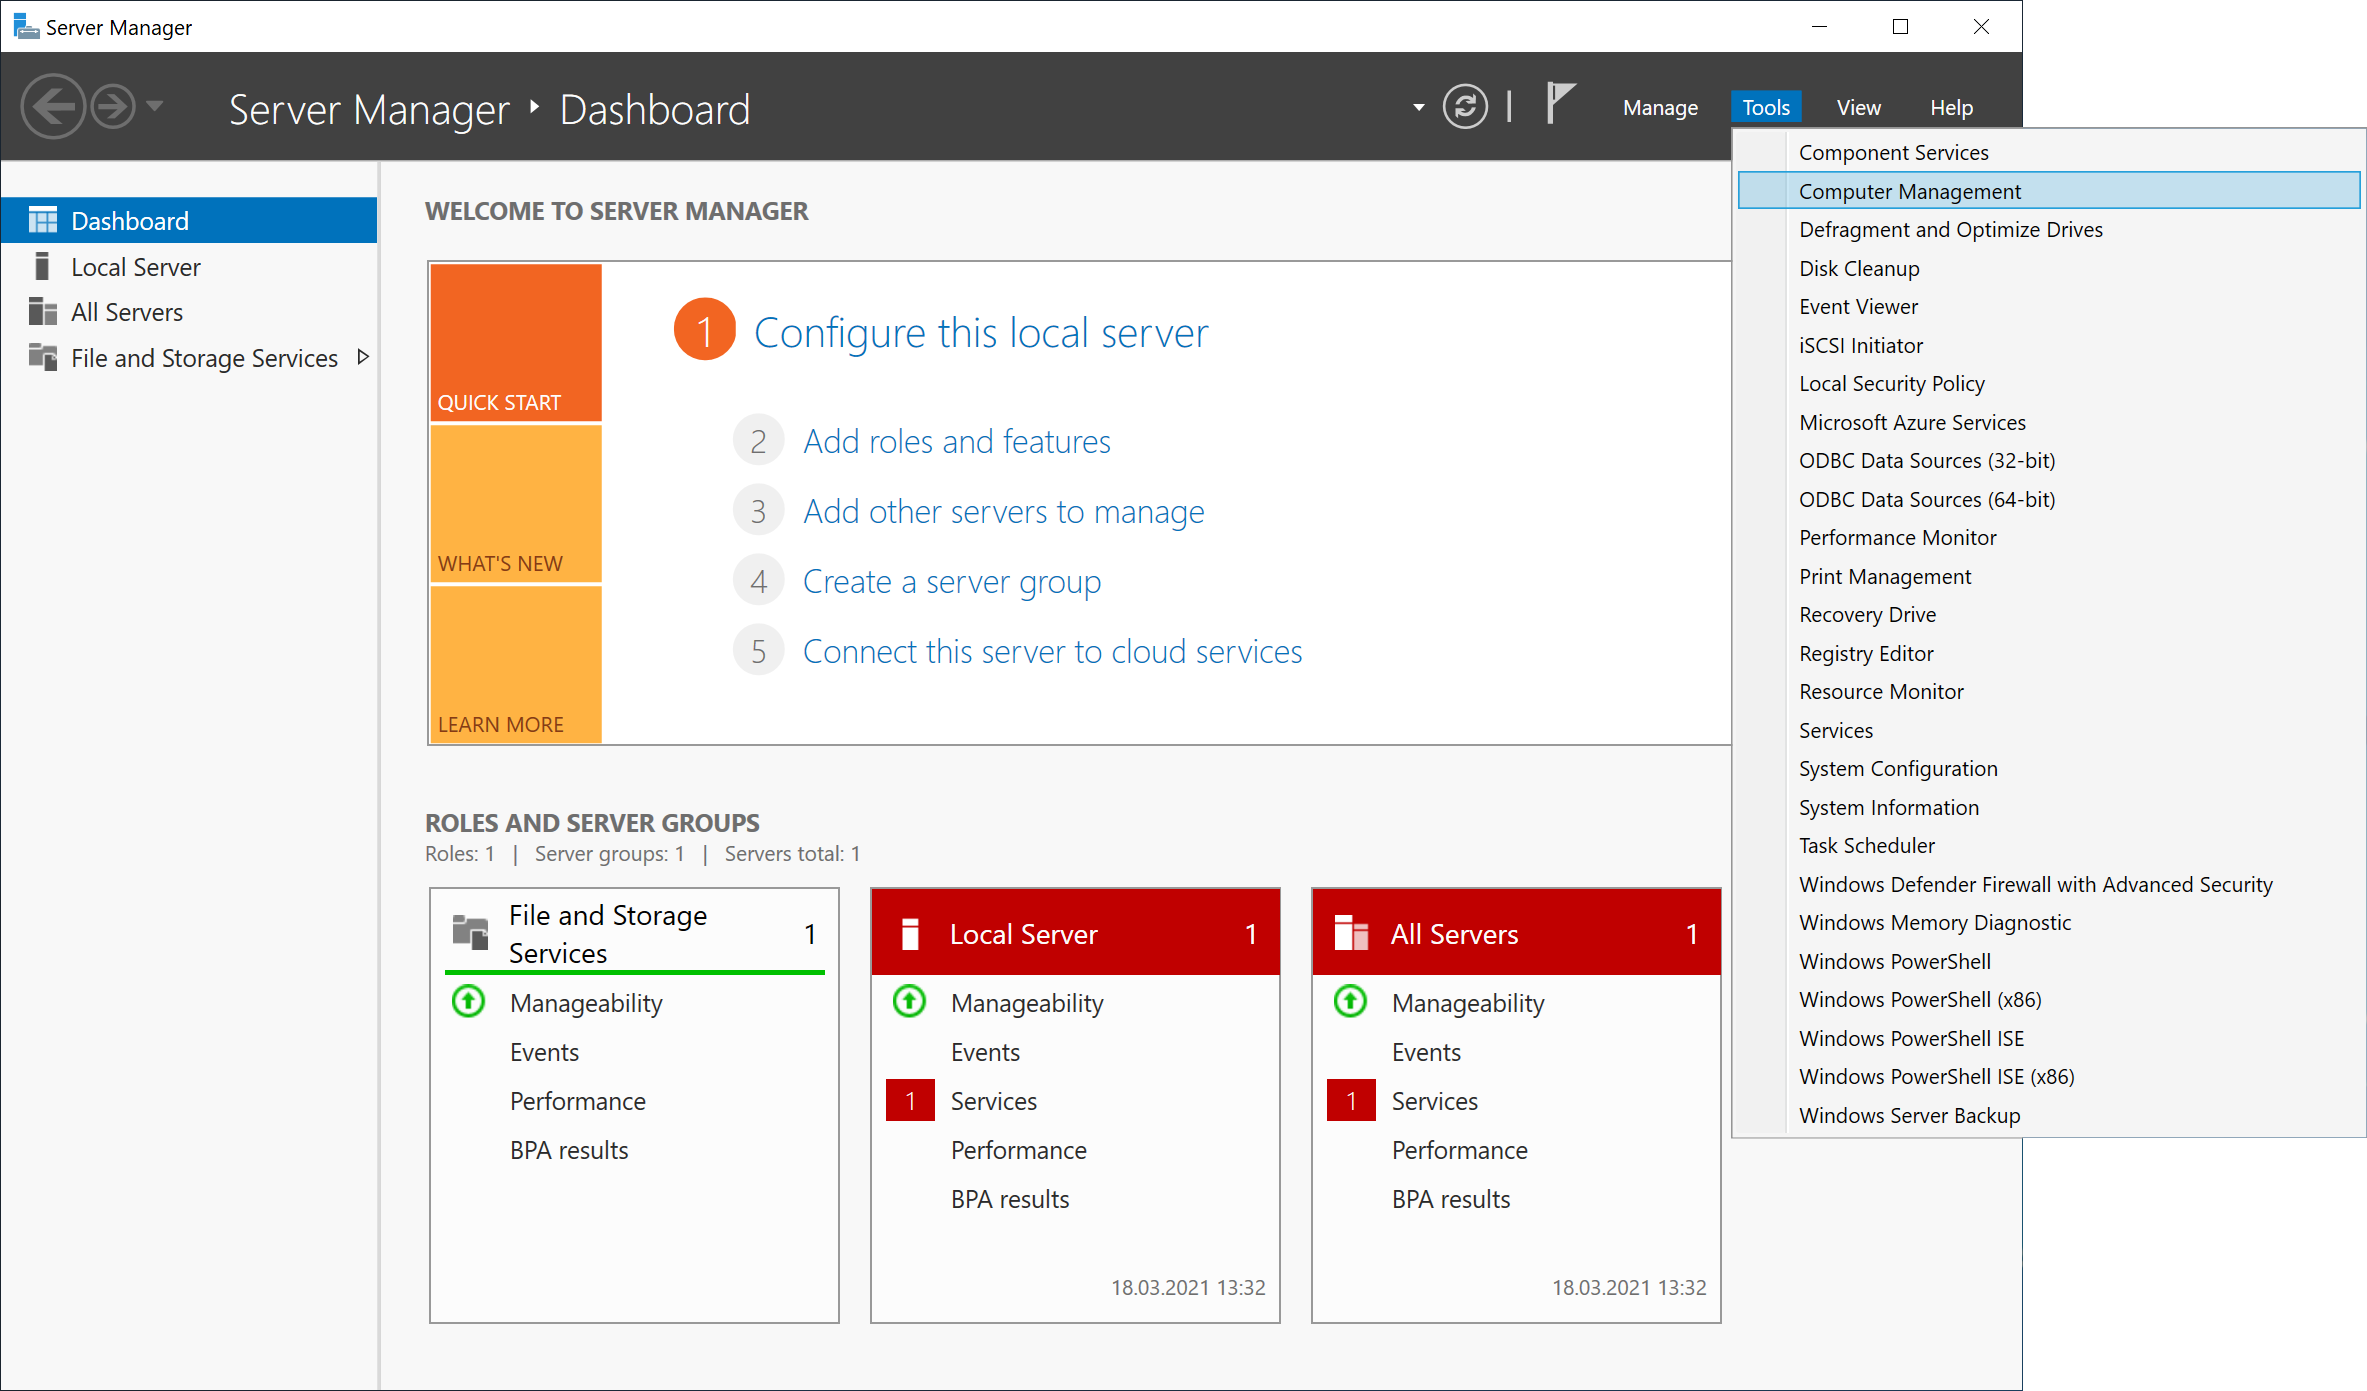Click File and Storage Services tile icon

(470, 932)
